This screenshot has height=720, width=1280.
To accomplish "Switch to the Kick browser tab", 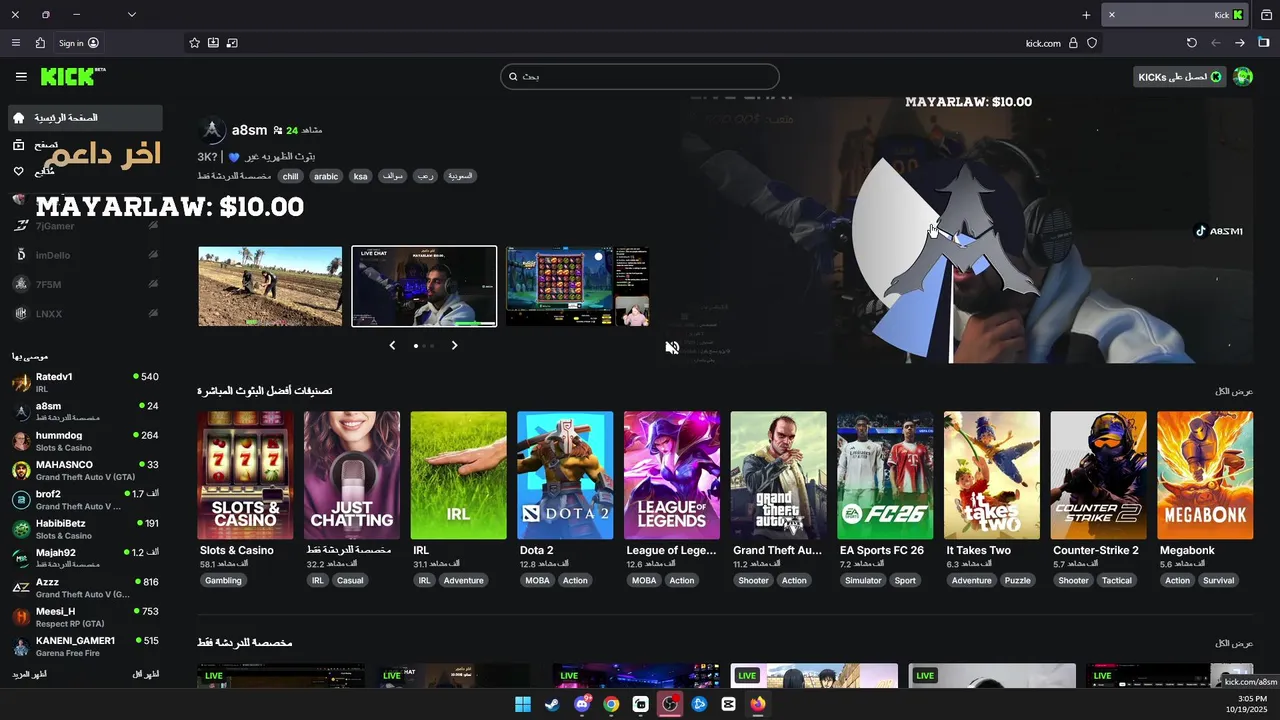I will [1173, 15].
